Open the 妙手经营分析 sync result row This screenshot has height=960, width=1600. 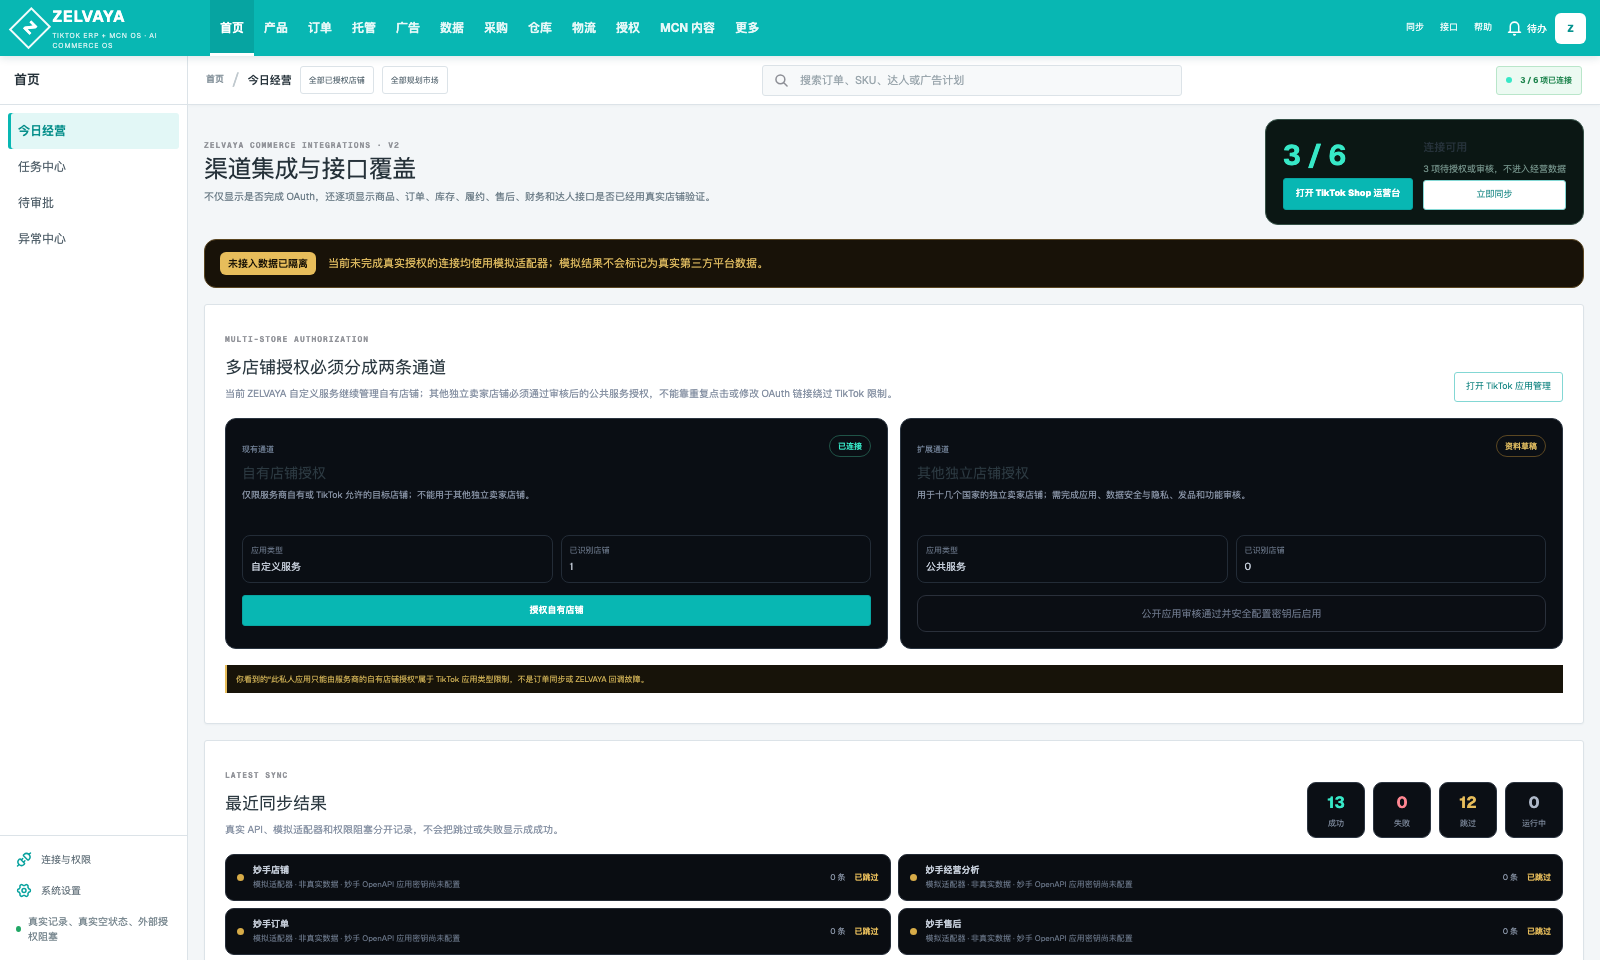tap(1230, 877)
